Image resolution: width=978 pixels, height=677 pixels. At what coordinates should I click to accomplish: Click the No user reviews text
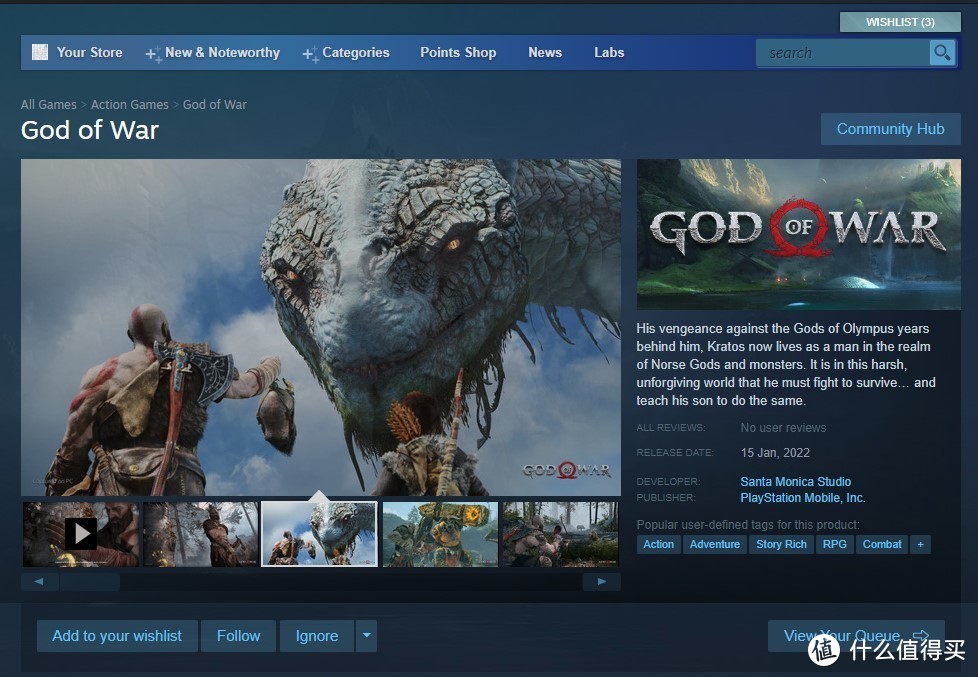click(x=783, y=428)
